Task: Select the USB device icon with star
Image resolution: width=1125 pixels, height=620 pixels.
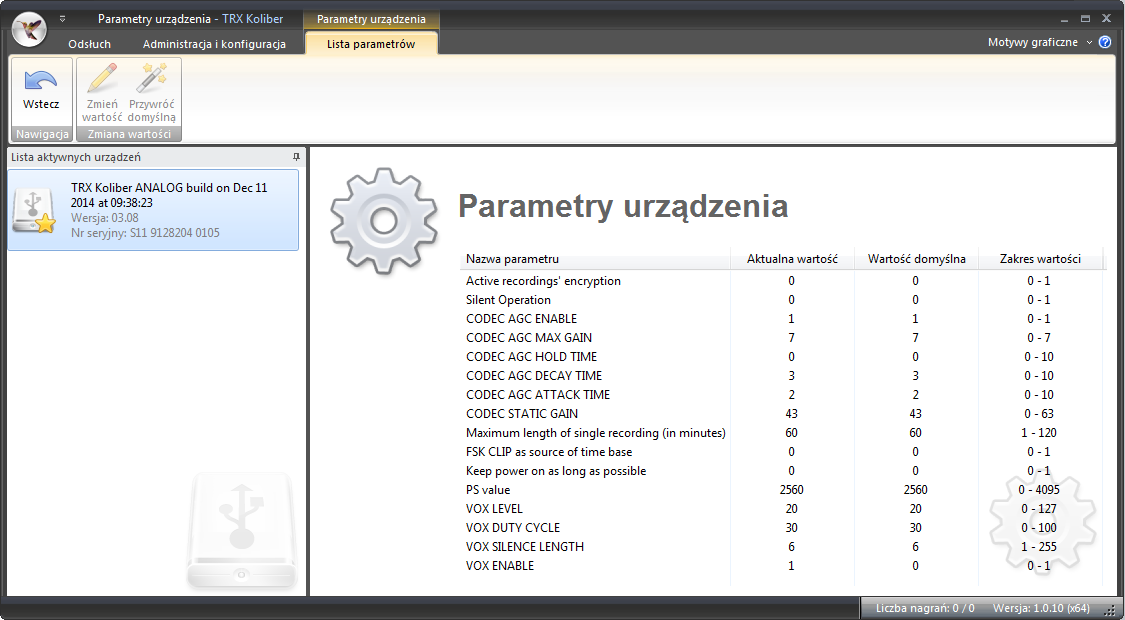Action: pyautogui.click(x=34, y=211)
